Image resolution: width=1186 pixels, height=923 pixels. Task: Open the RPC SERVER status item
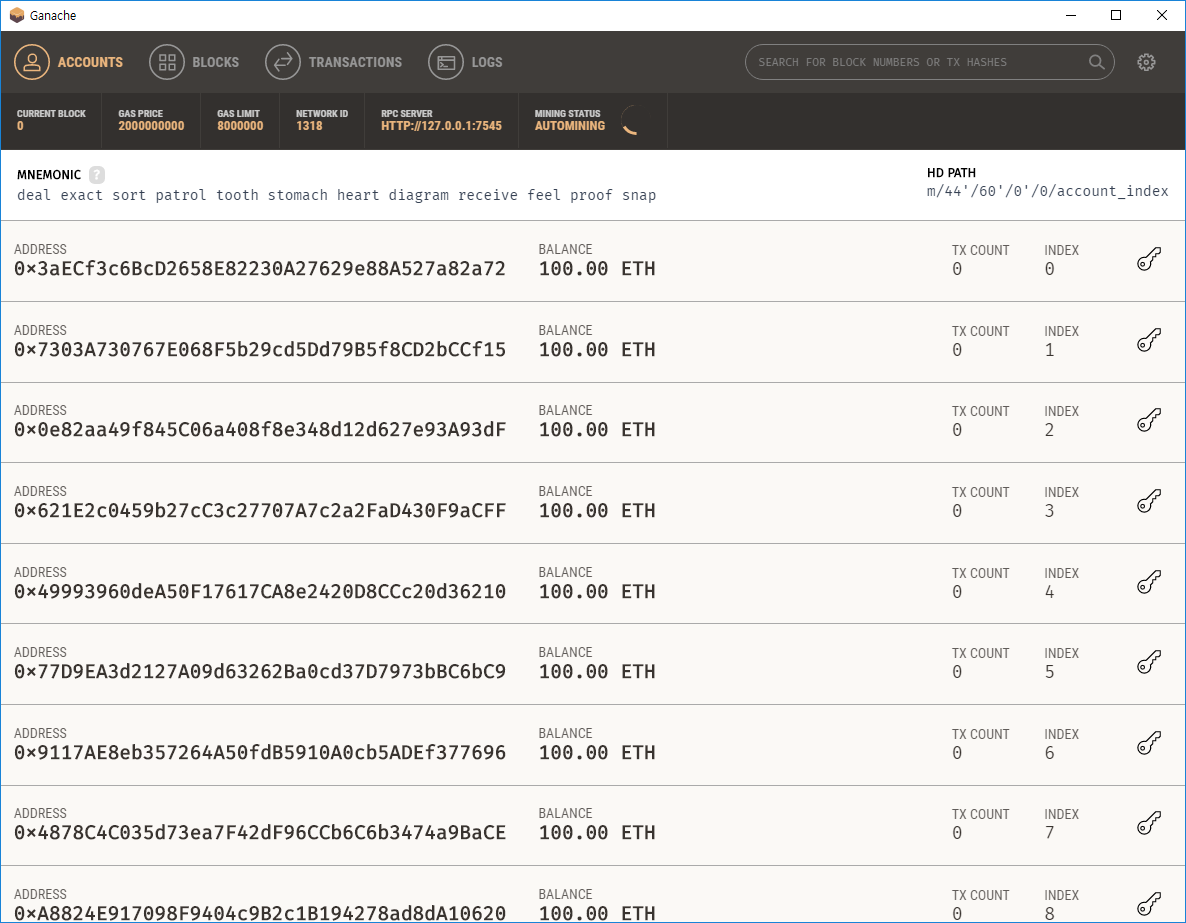440,120
